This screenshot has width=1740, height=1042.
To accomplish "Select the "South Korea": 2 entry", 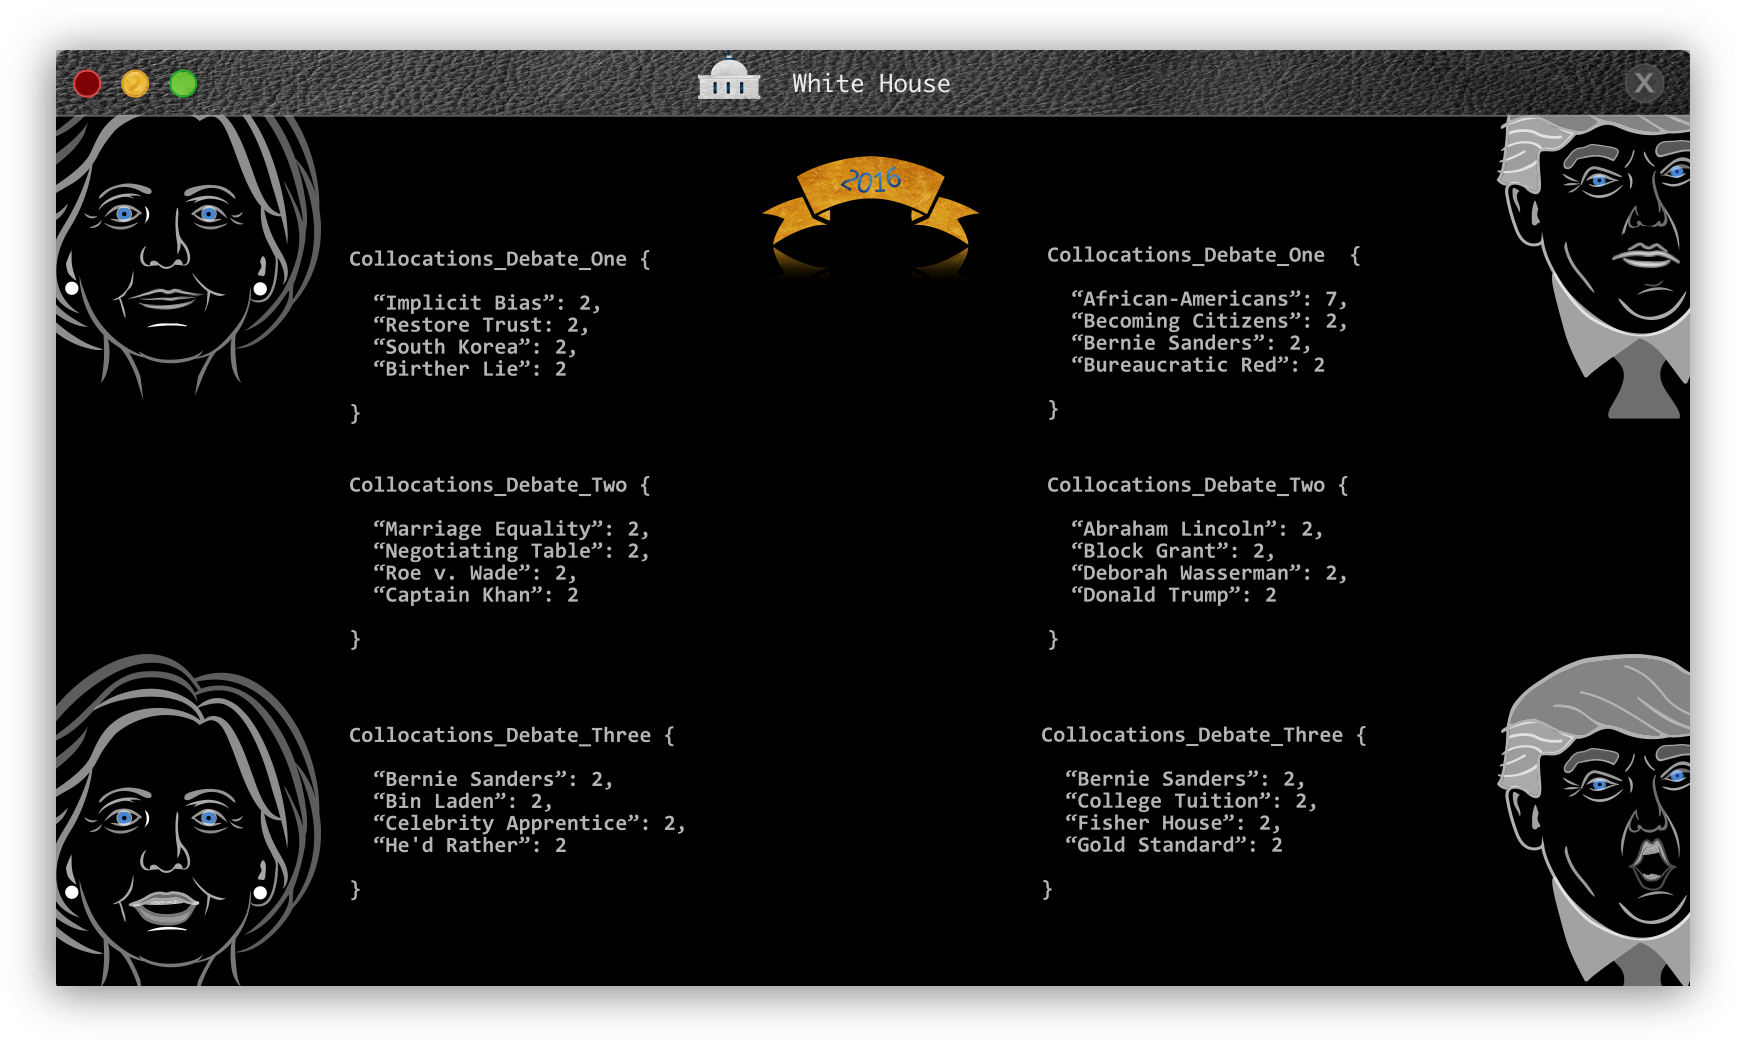I will point(475,347).
